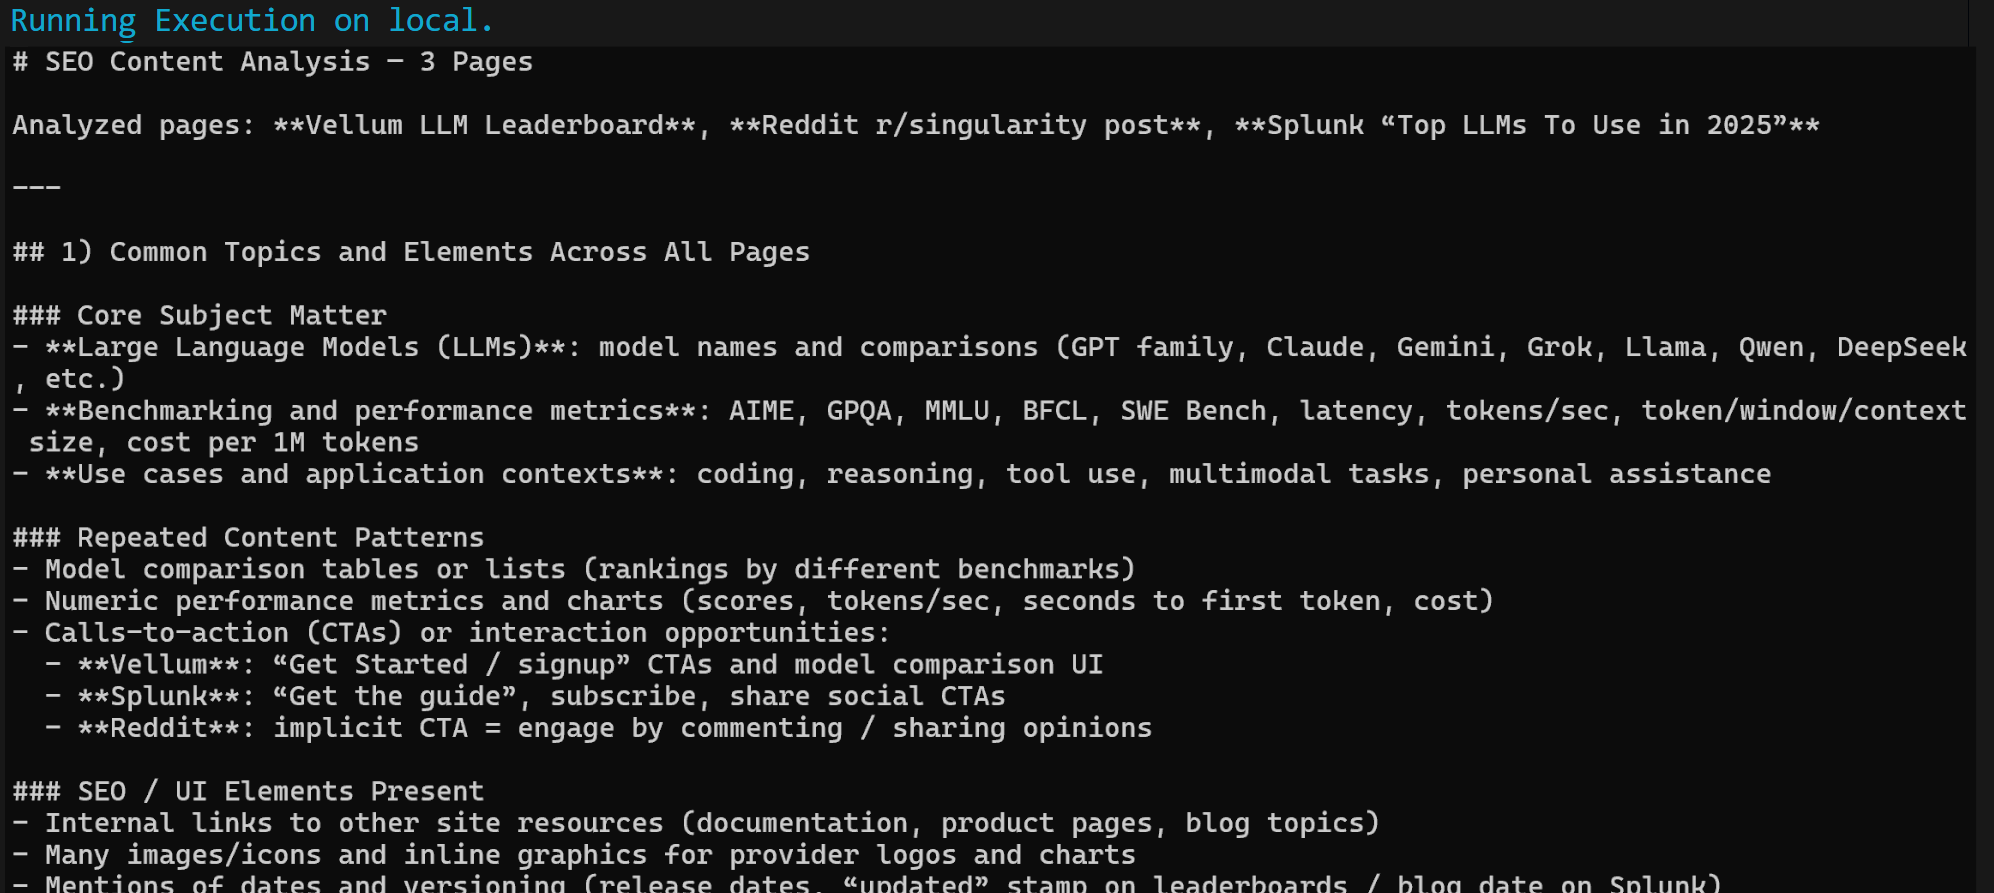The width and height of the screenshot is (1994, 893).
Task: Click the '### SEO / UI Elements Present' heading
Action: tap(248, 792)
